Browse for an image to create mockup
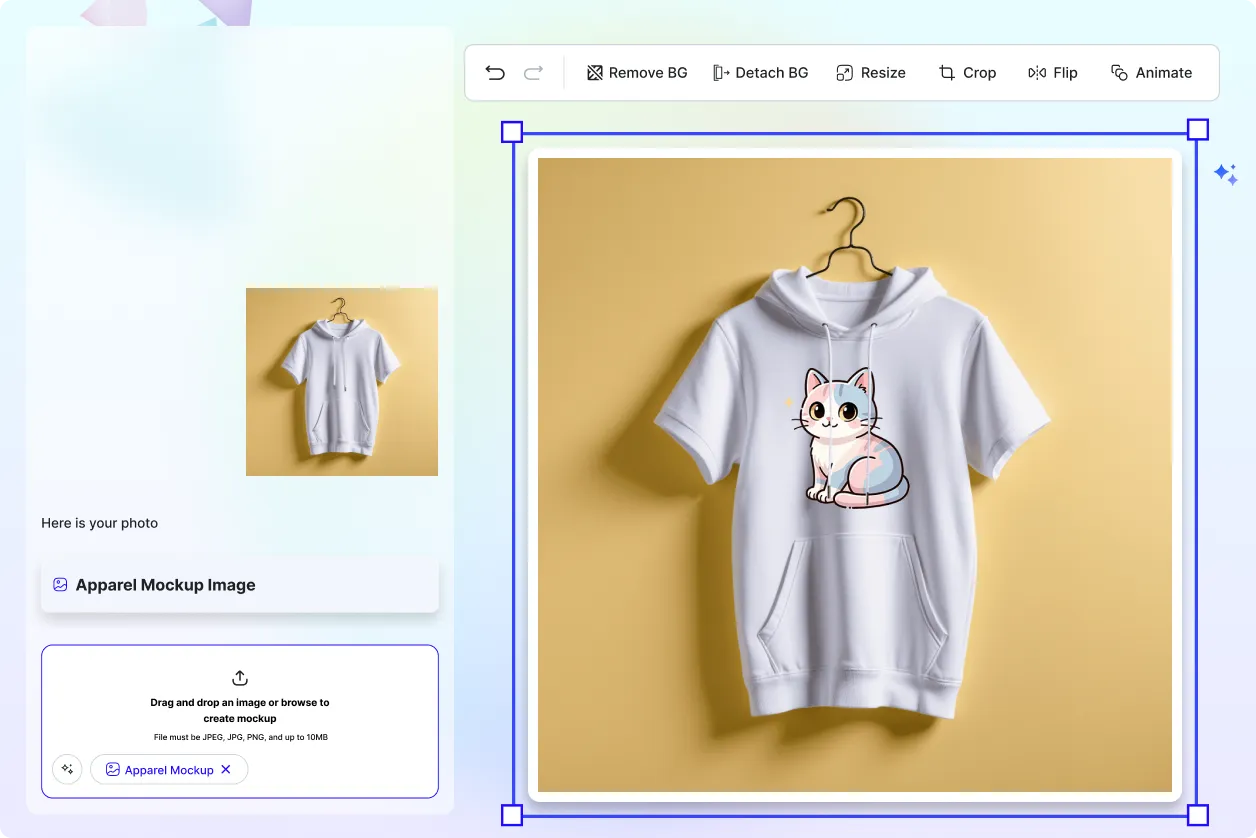 tap(240, 710)
